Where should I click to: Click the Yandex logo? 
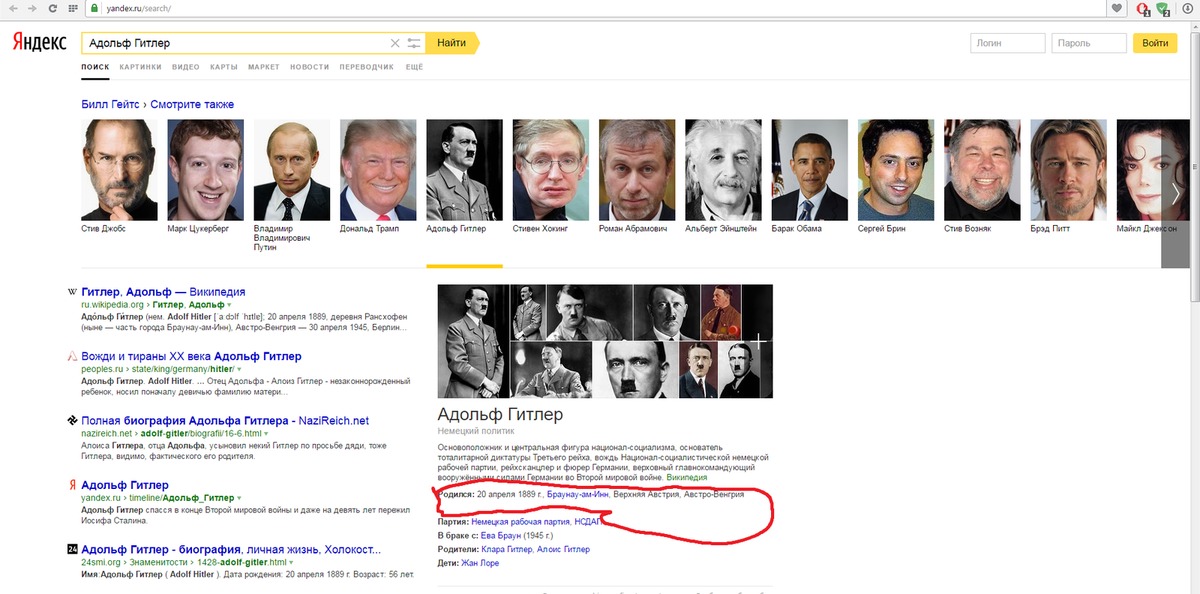38,43
